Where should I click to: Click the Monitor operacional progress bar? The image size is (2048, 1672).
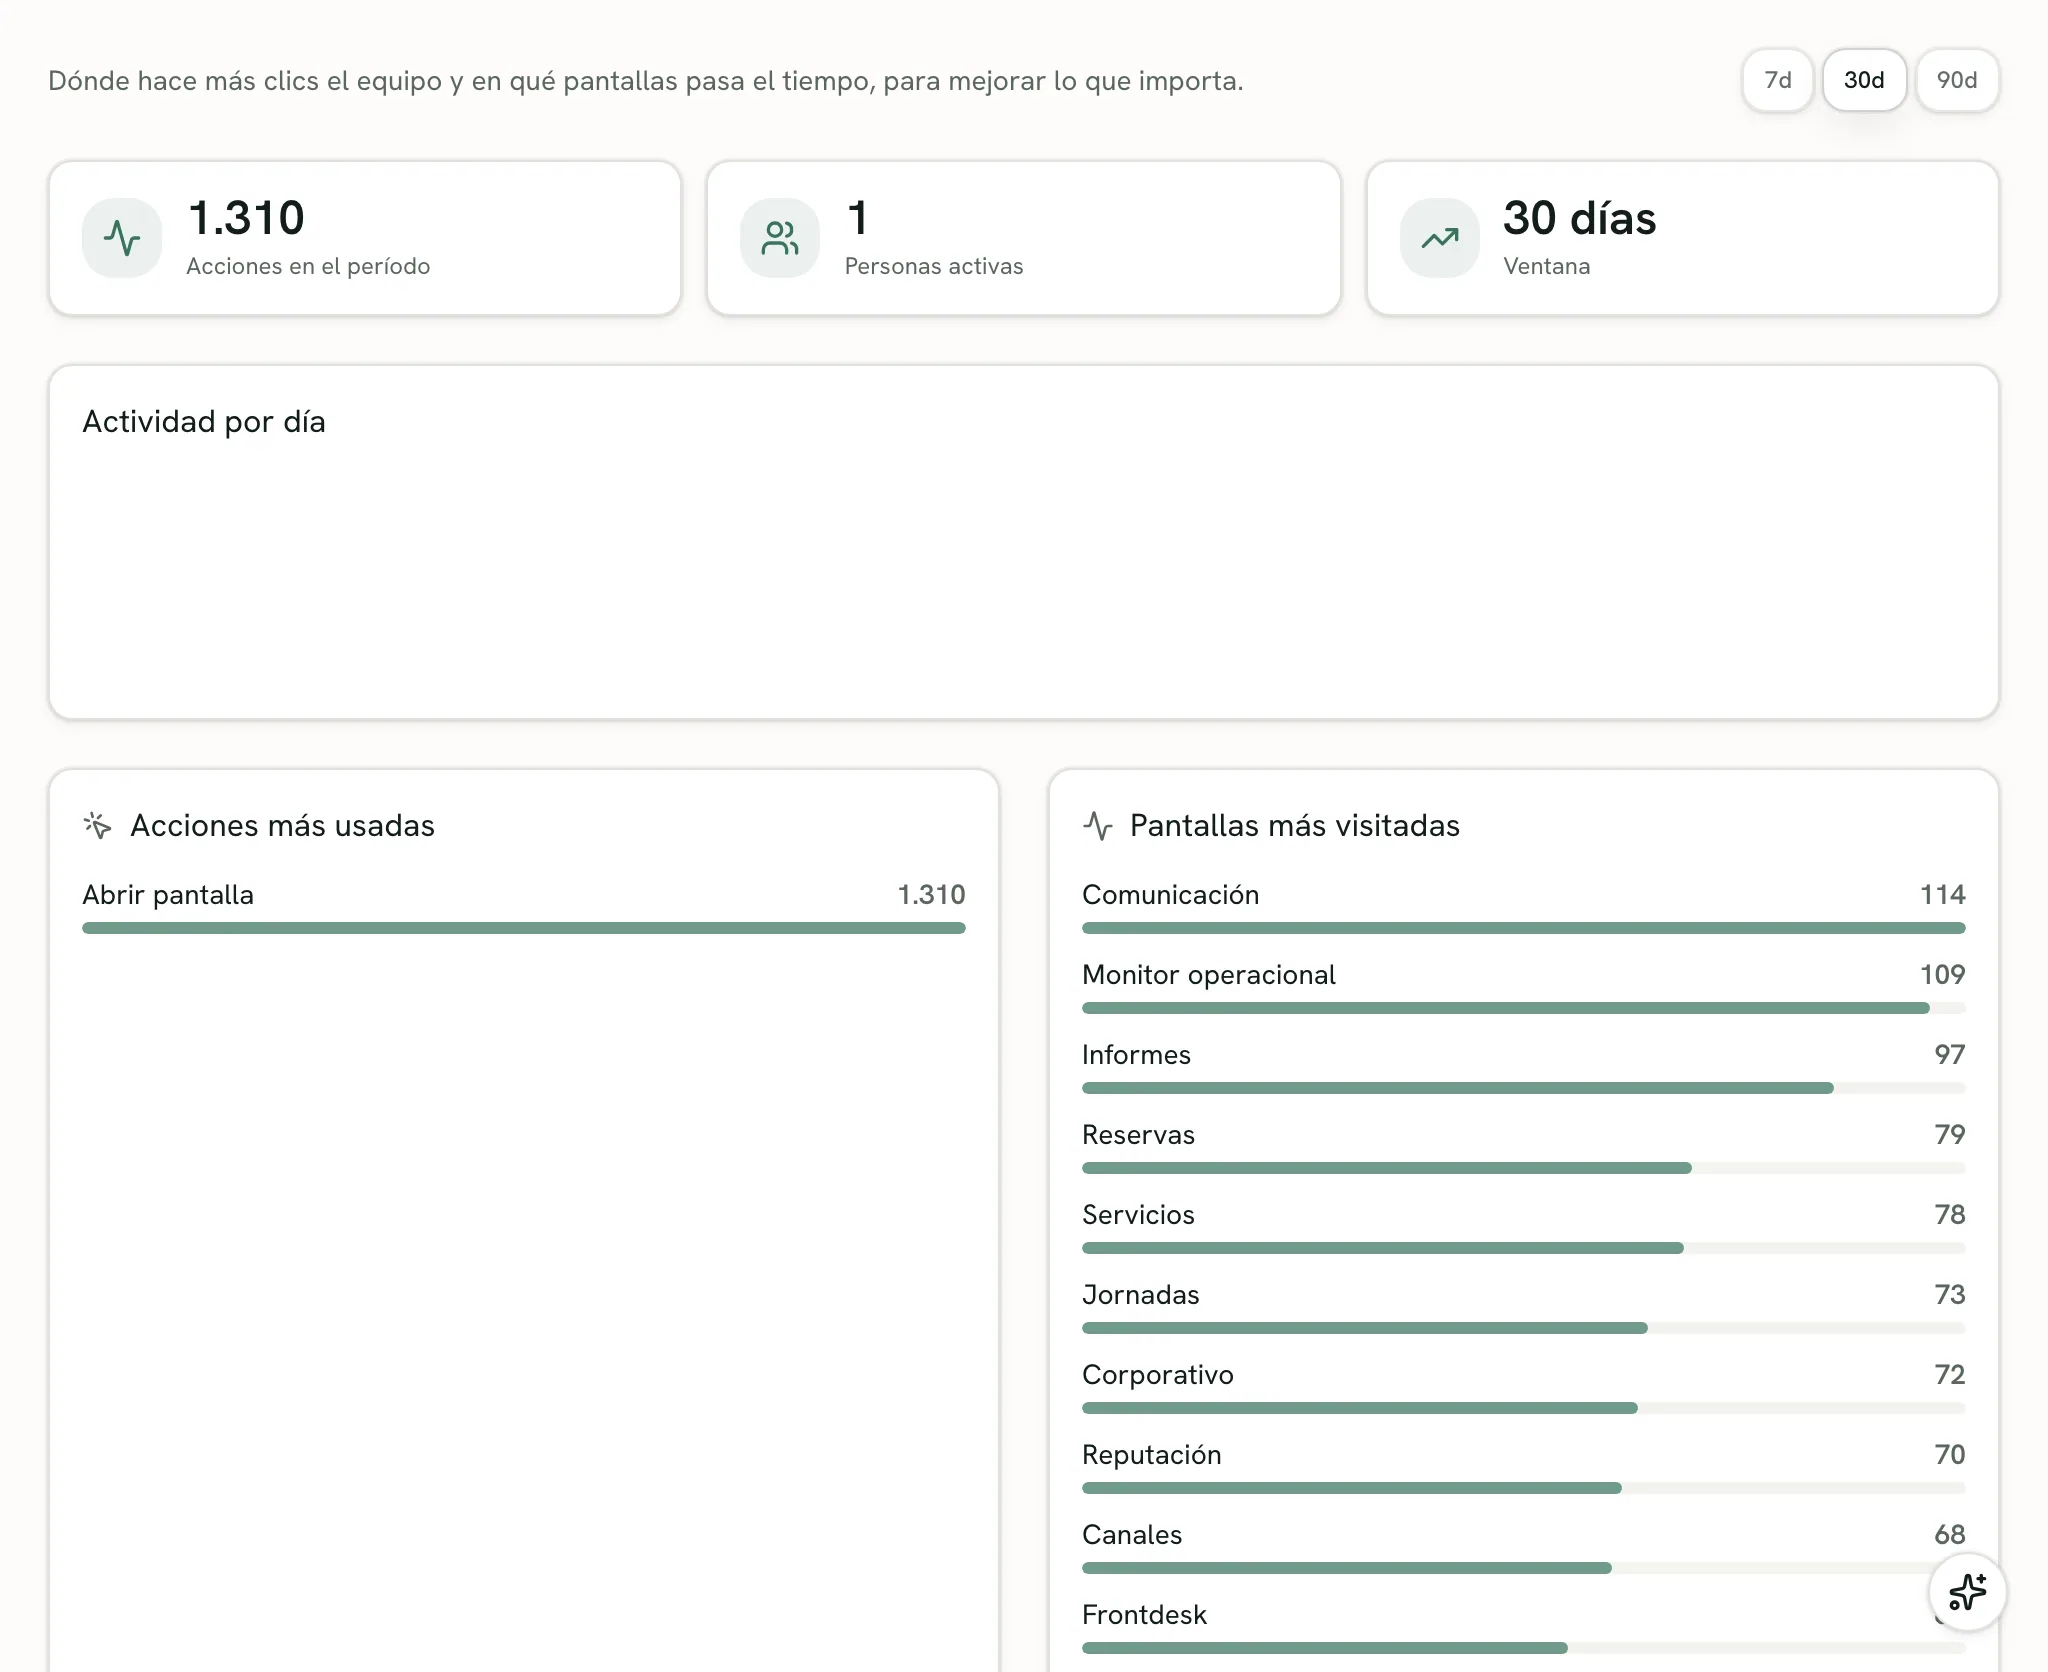coord(1524,1008)
